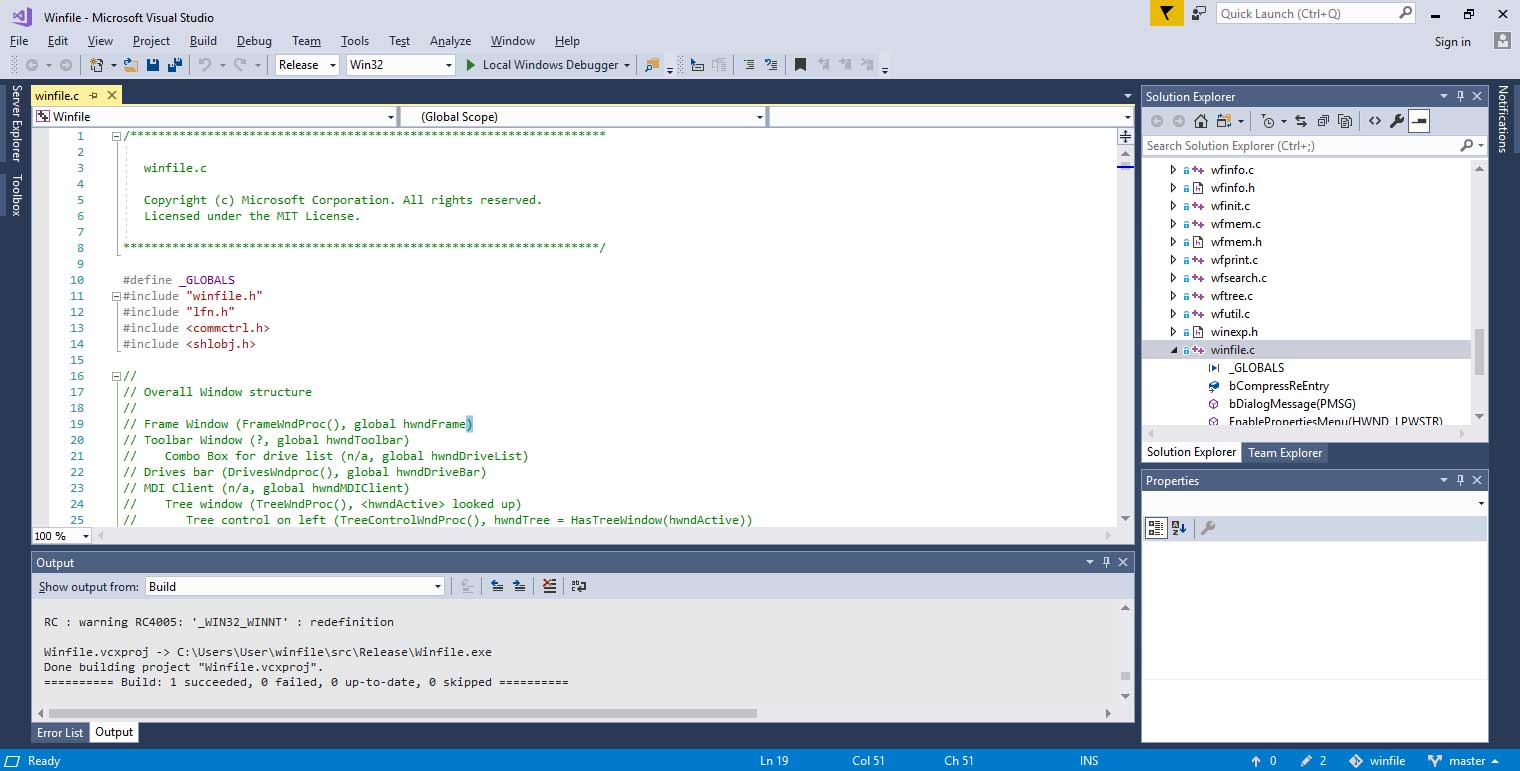Image resolution: width=1520 pixels, height=771 pixels.
Task: Click the Clear All icon in Output
Action: pyautogui.click(x=549, y=586)
